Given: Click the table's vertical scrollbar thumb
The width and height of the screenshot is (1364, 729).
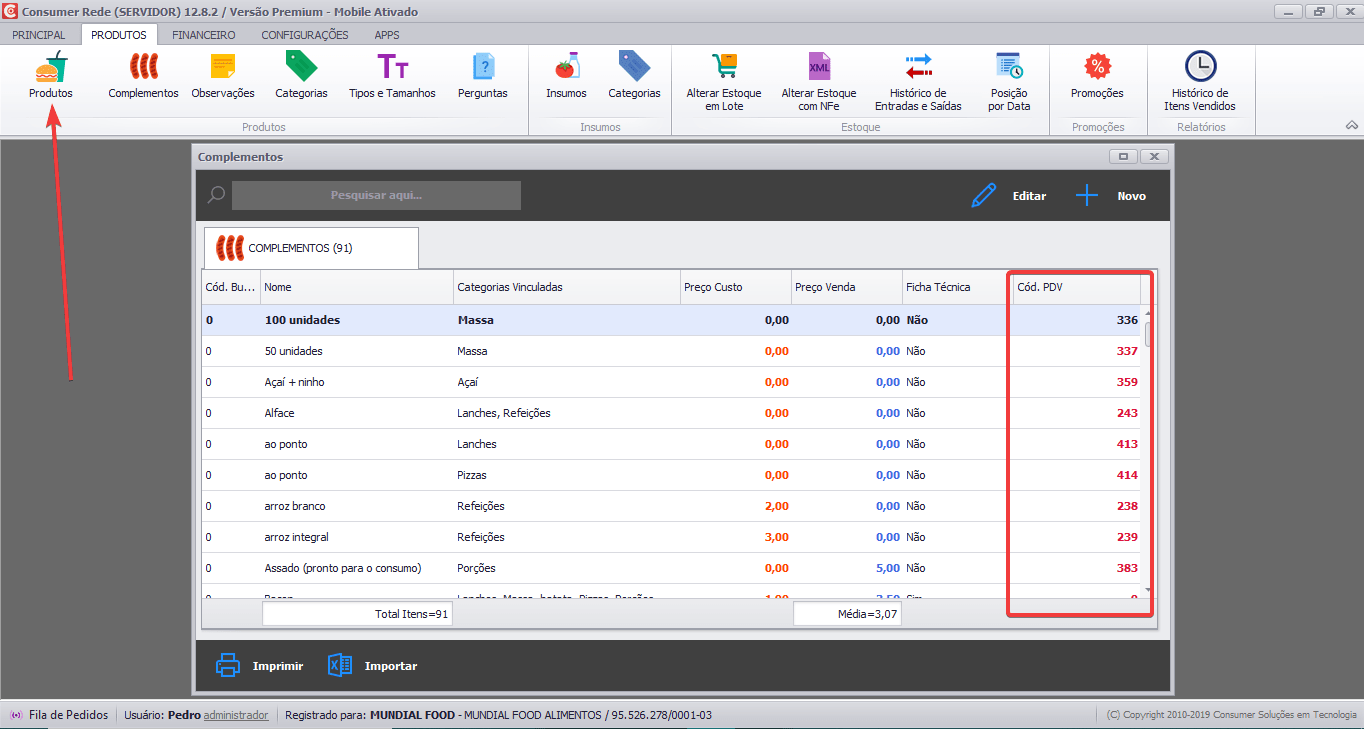Looking at the screenshot, I should [x=1149, y=334].
